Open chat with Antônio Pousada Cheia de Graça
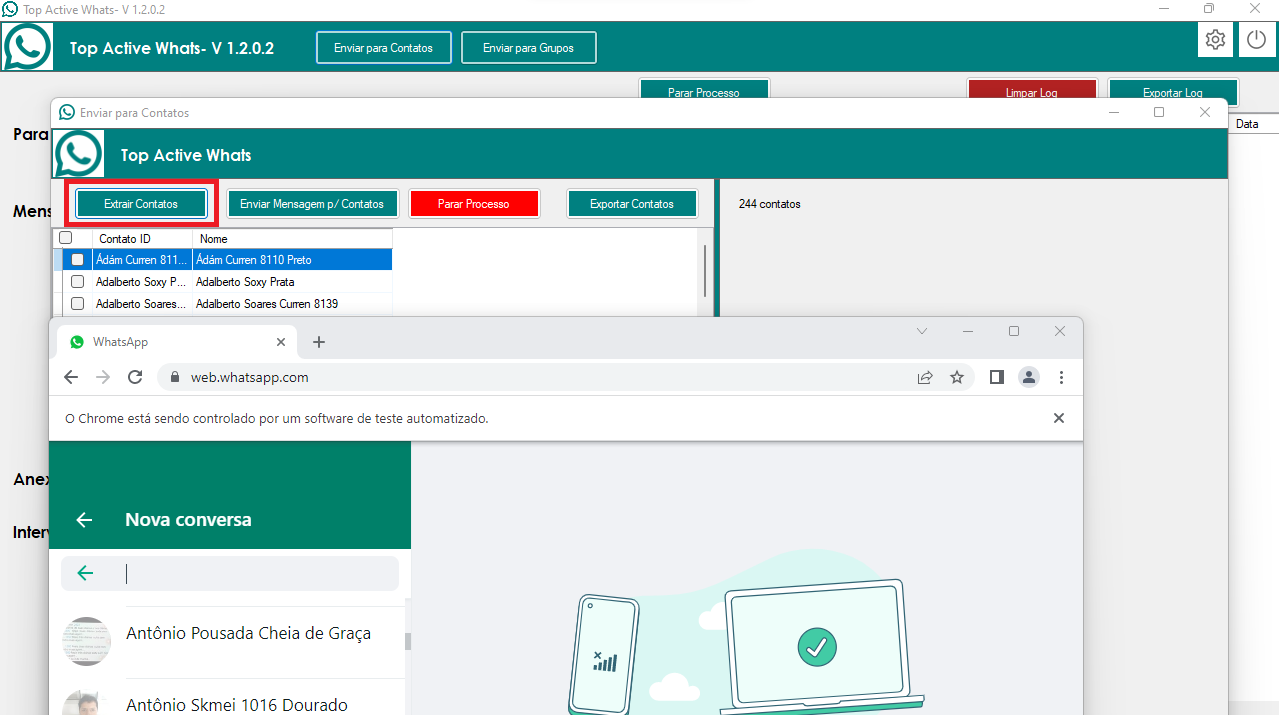This screenshot has width=1279, height=715. (230, 641)
